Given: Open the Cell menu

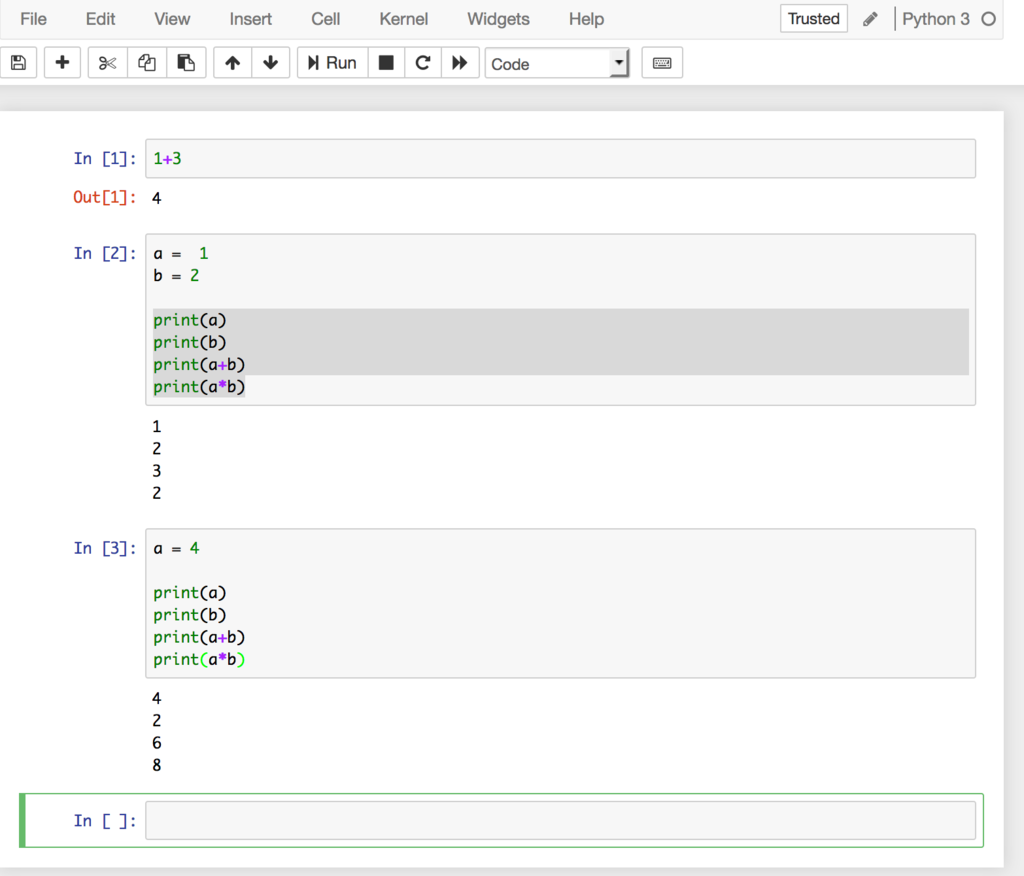Looking at the screenshot, I should coord(325,19).
